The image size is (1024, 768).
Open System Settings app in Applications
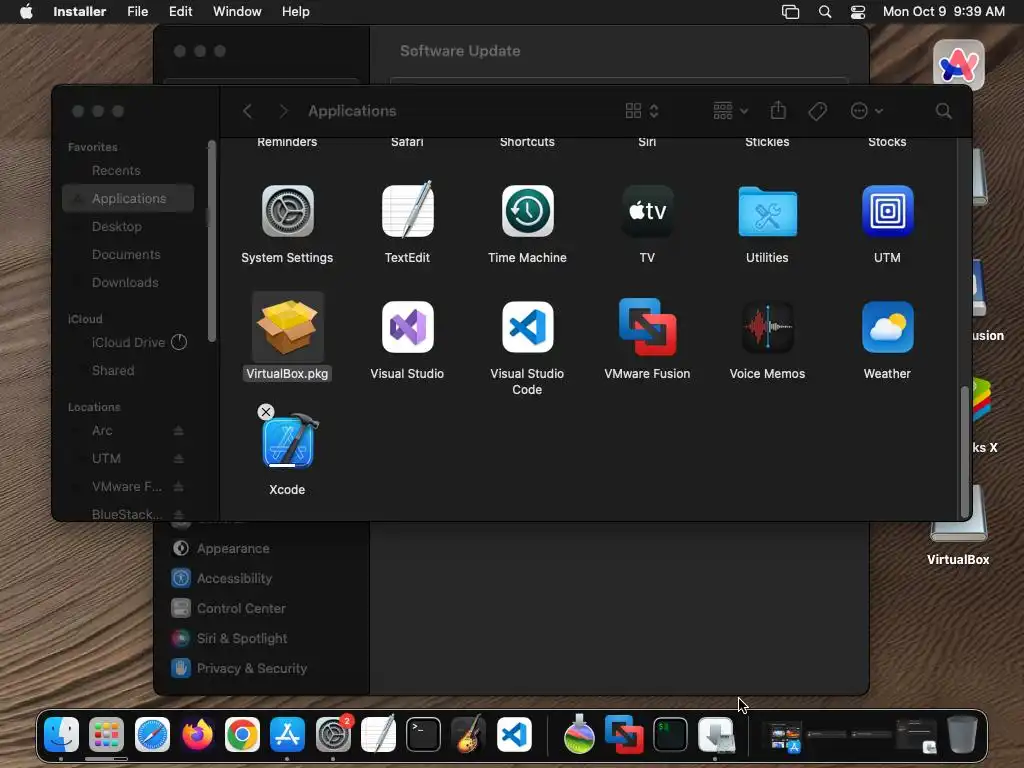coord(287,211)
